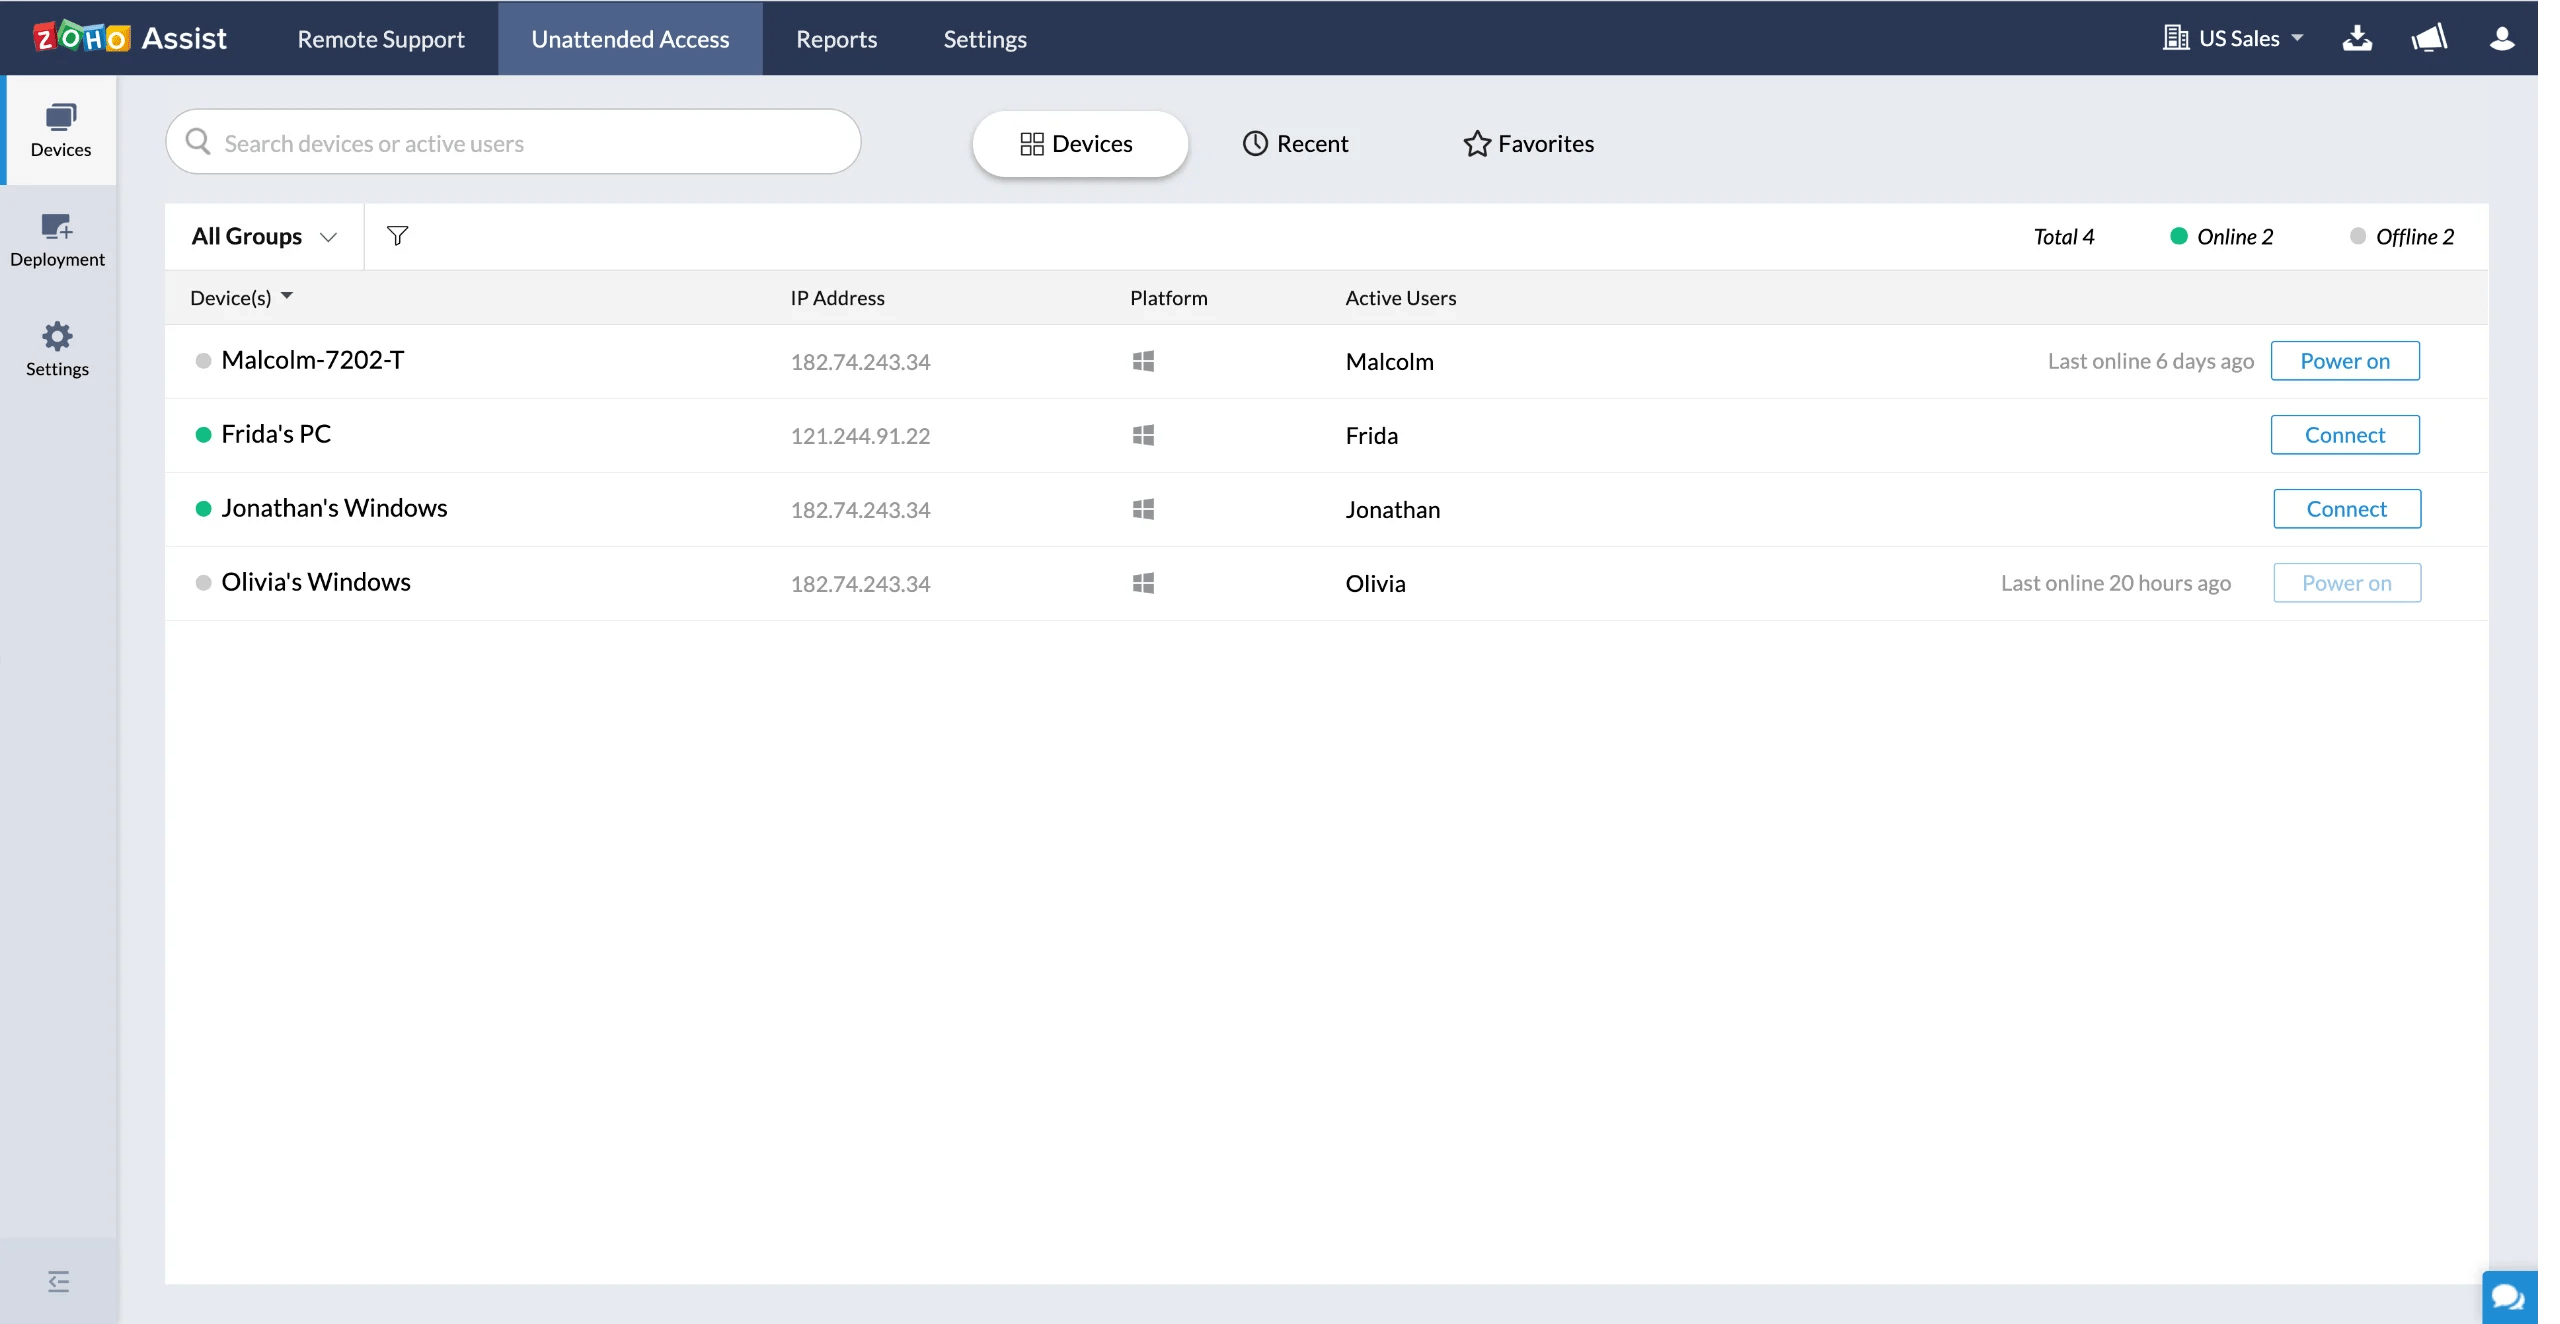
Task: Open the Deployment section in the sidebar
Action: point(57,239)
